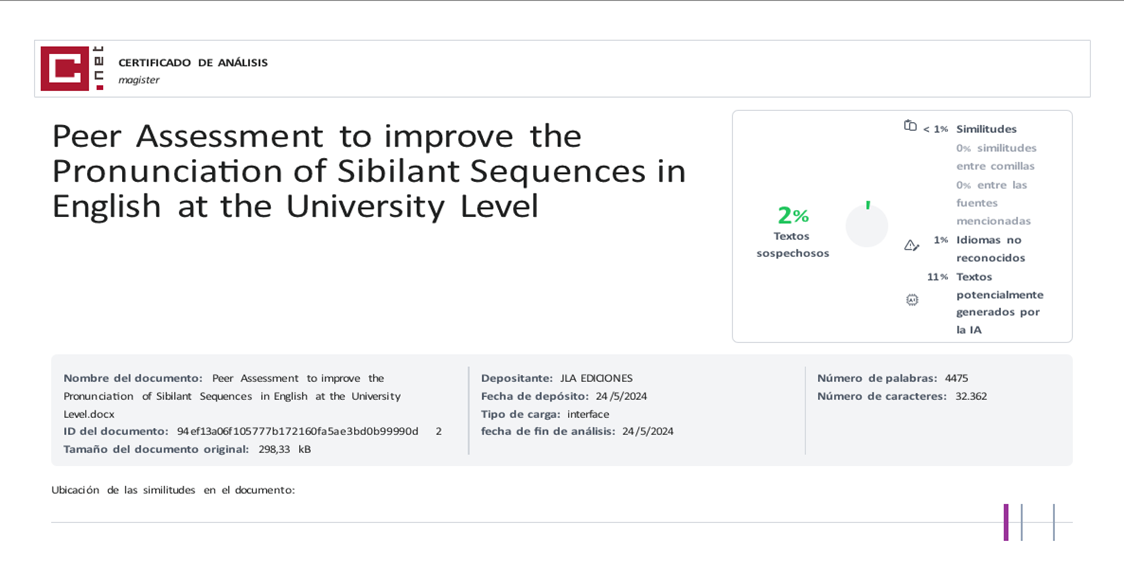
Task: Click Textos potencialmente generados por la IA
Action: (999, 302)
